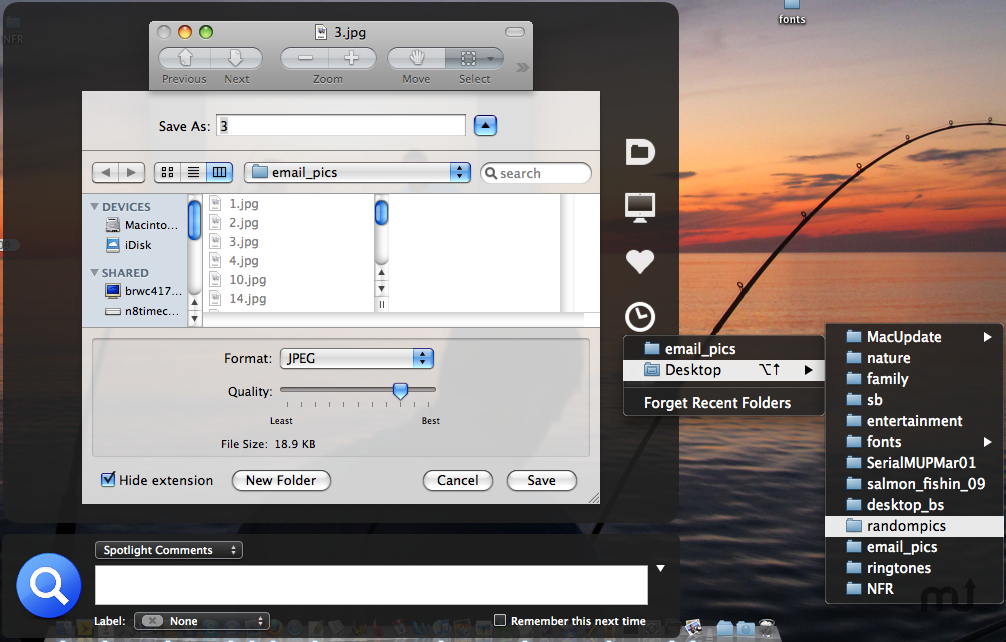Open the toolbar overflow chevron
1006x642 pixels.
click(522, 67)
